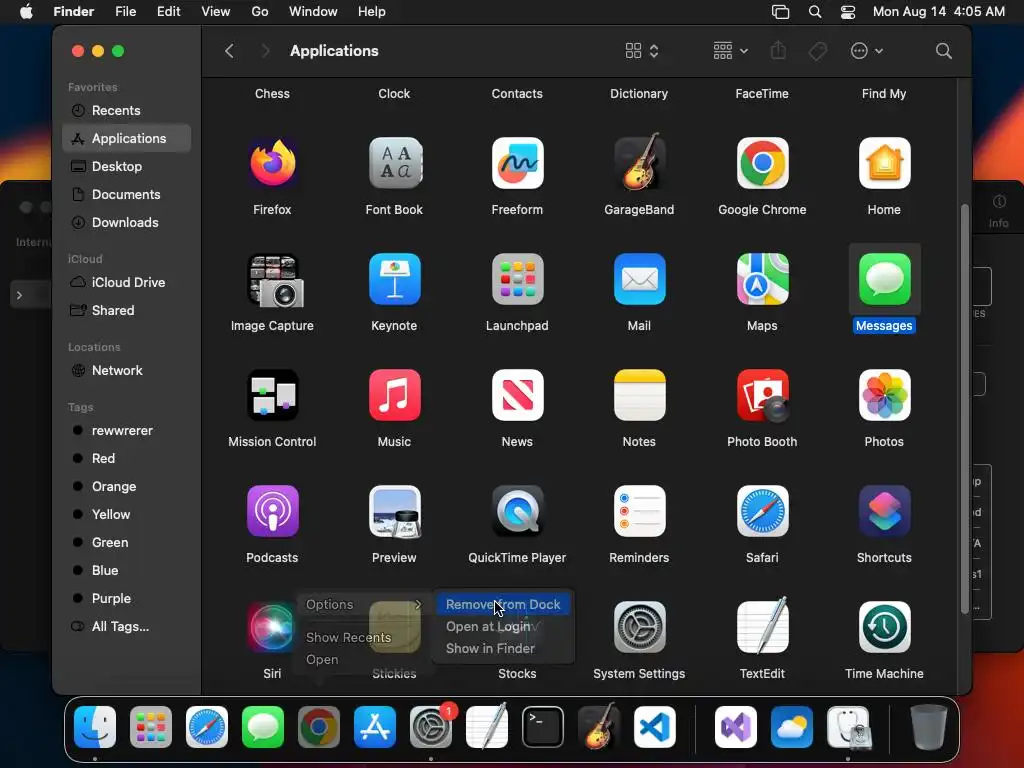Open Spotlight search in menu bar
The width and height of the screenshot is (1024, 768).
[x=814, y=12]
